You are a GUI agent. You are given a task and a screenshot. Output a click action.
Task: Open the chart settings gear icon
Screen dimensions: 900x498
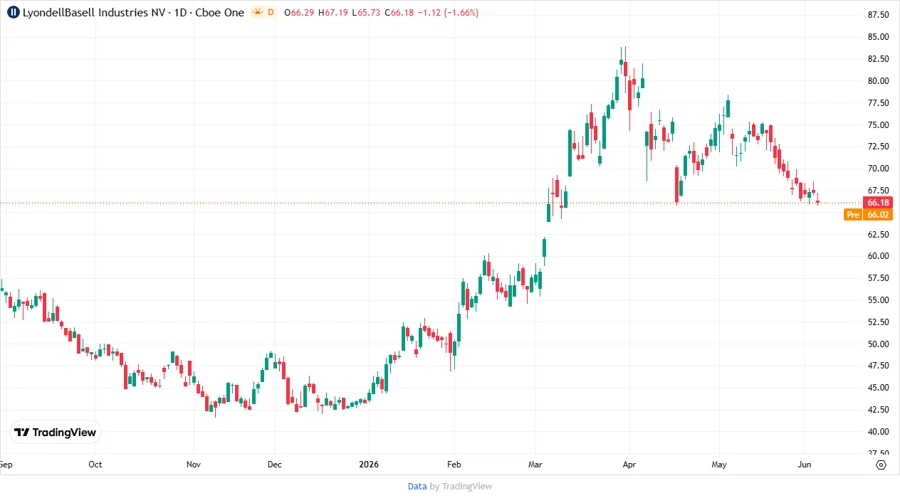pyautogui.click(x=881, y=465)
